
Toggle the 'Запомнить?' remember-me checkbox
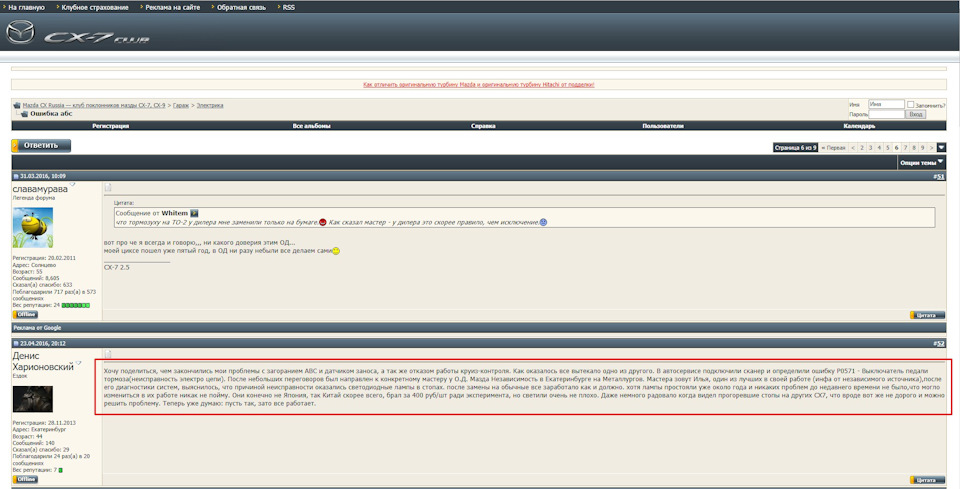(x=911, y=104)
